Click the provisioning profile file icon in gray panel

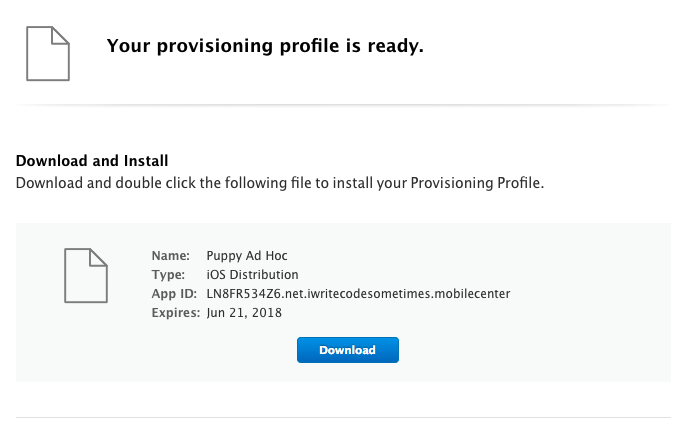86,274
